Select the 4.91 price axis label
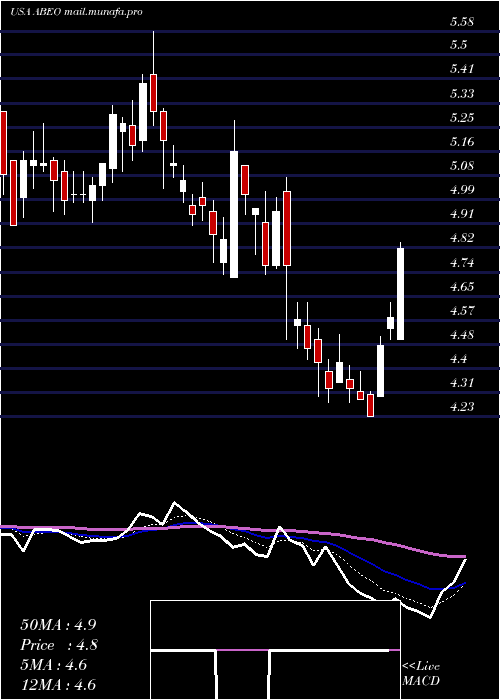This screenshot has height=700, width=500. click(x=462, y=214)
